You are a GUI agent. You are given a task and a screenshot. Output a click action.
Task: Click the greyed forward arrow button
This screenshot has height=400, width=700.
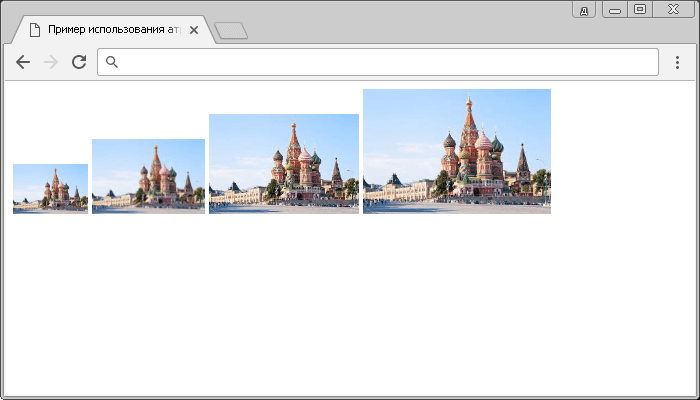(51, 62)
